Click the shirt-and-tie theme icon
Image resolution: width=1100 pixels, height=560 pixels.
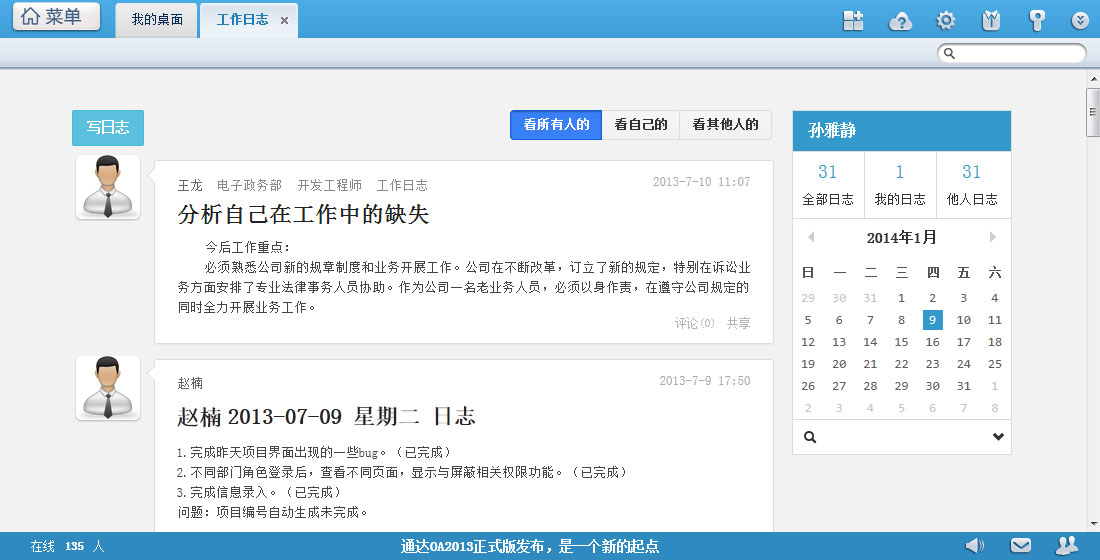coord(991,20)
